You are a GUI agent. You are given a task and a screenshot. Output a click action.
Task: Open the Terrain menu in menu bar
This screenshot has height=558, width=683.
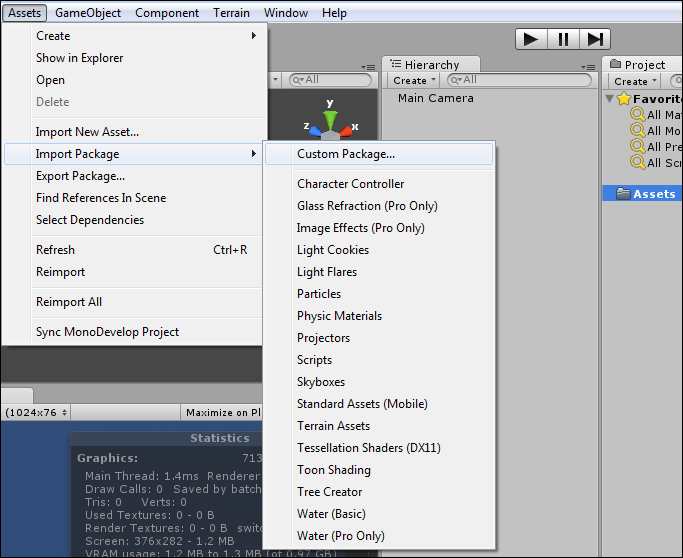tap(231, 13)
